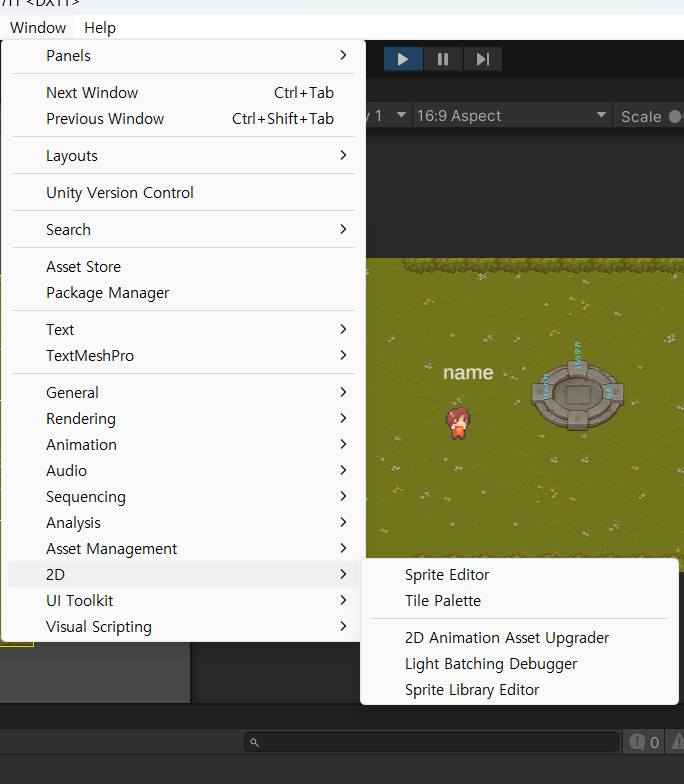This screenshot has height=784, width=684.
Task: Open the Sprite Editor
Action: point(519,574)
